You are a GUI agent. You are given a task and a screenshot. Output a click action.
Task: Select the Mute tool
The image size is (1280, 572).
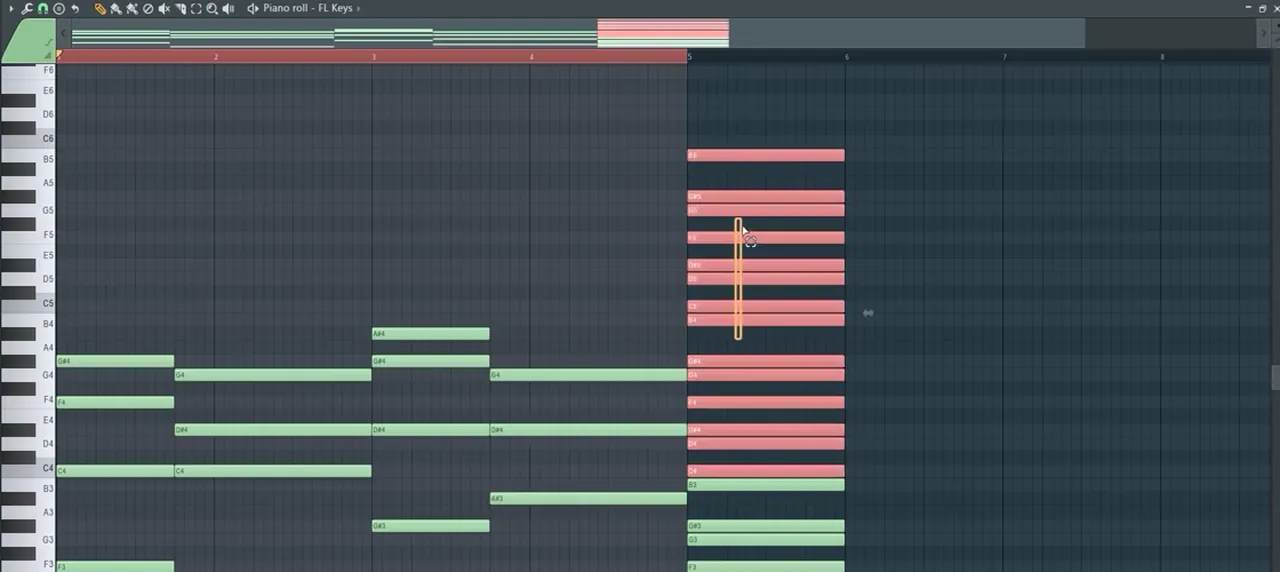(164, 8)
